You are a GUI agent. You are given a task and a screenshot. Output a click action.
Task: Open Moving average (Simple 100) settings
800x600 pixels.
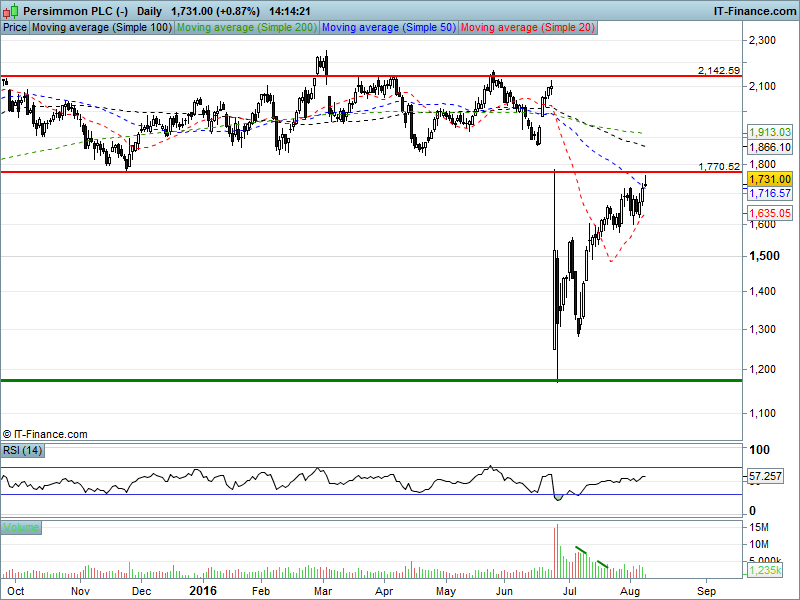pyautogui.click(x=102, y=28)
